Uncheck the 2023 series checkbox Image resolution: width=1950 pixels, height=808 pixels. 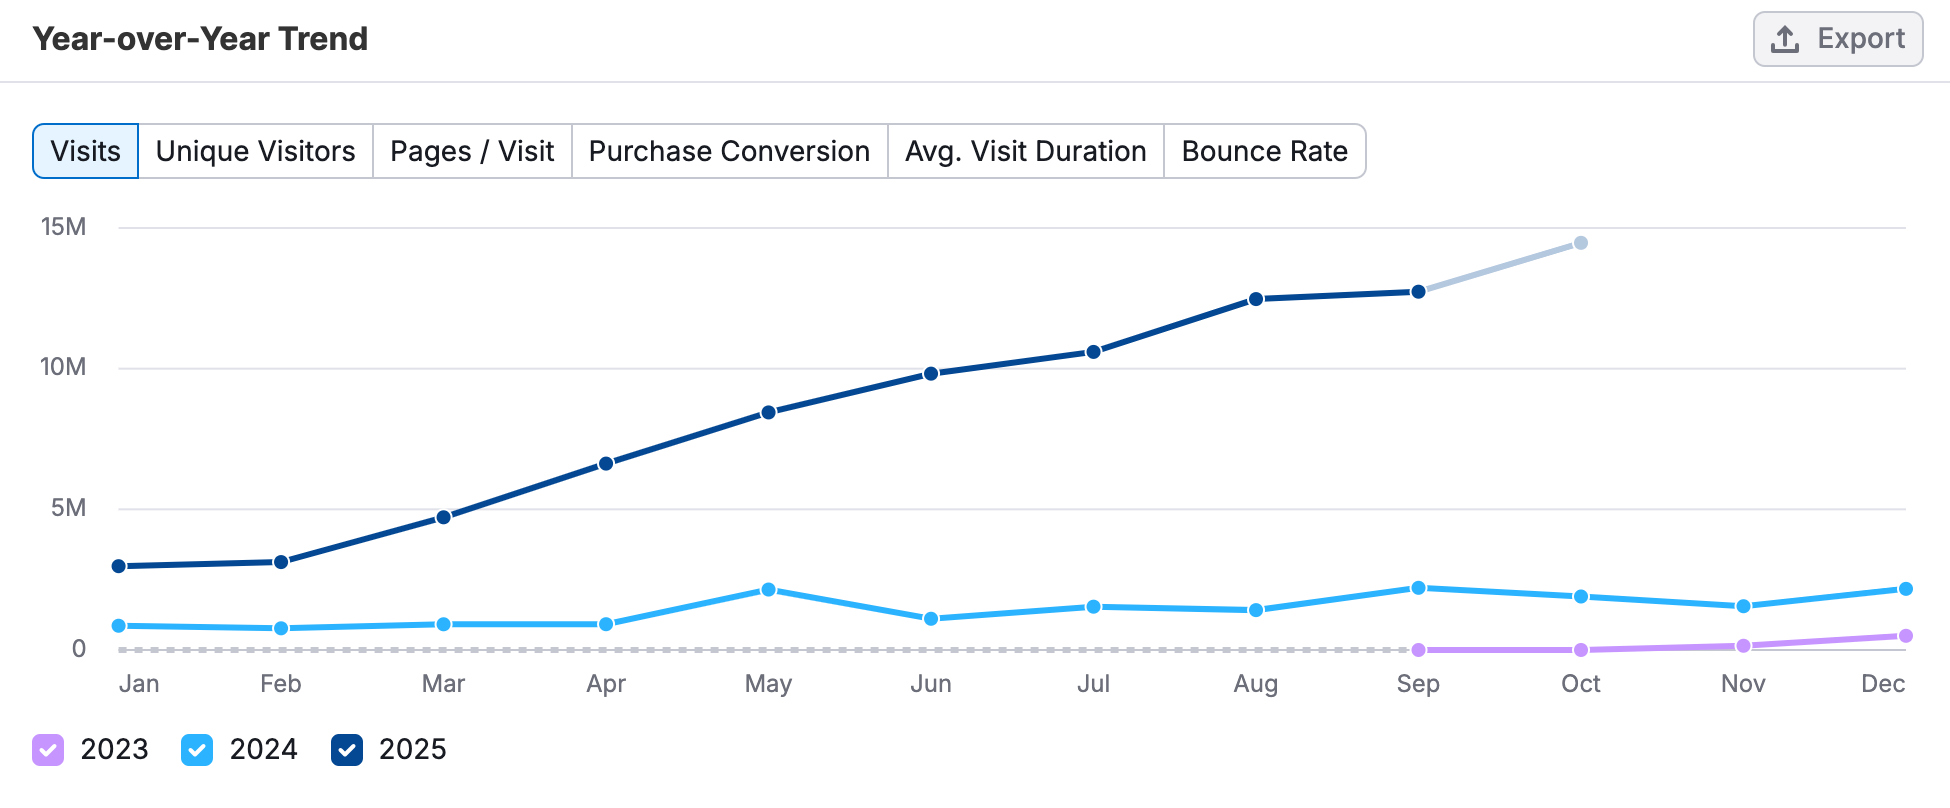[48, 750]
